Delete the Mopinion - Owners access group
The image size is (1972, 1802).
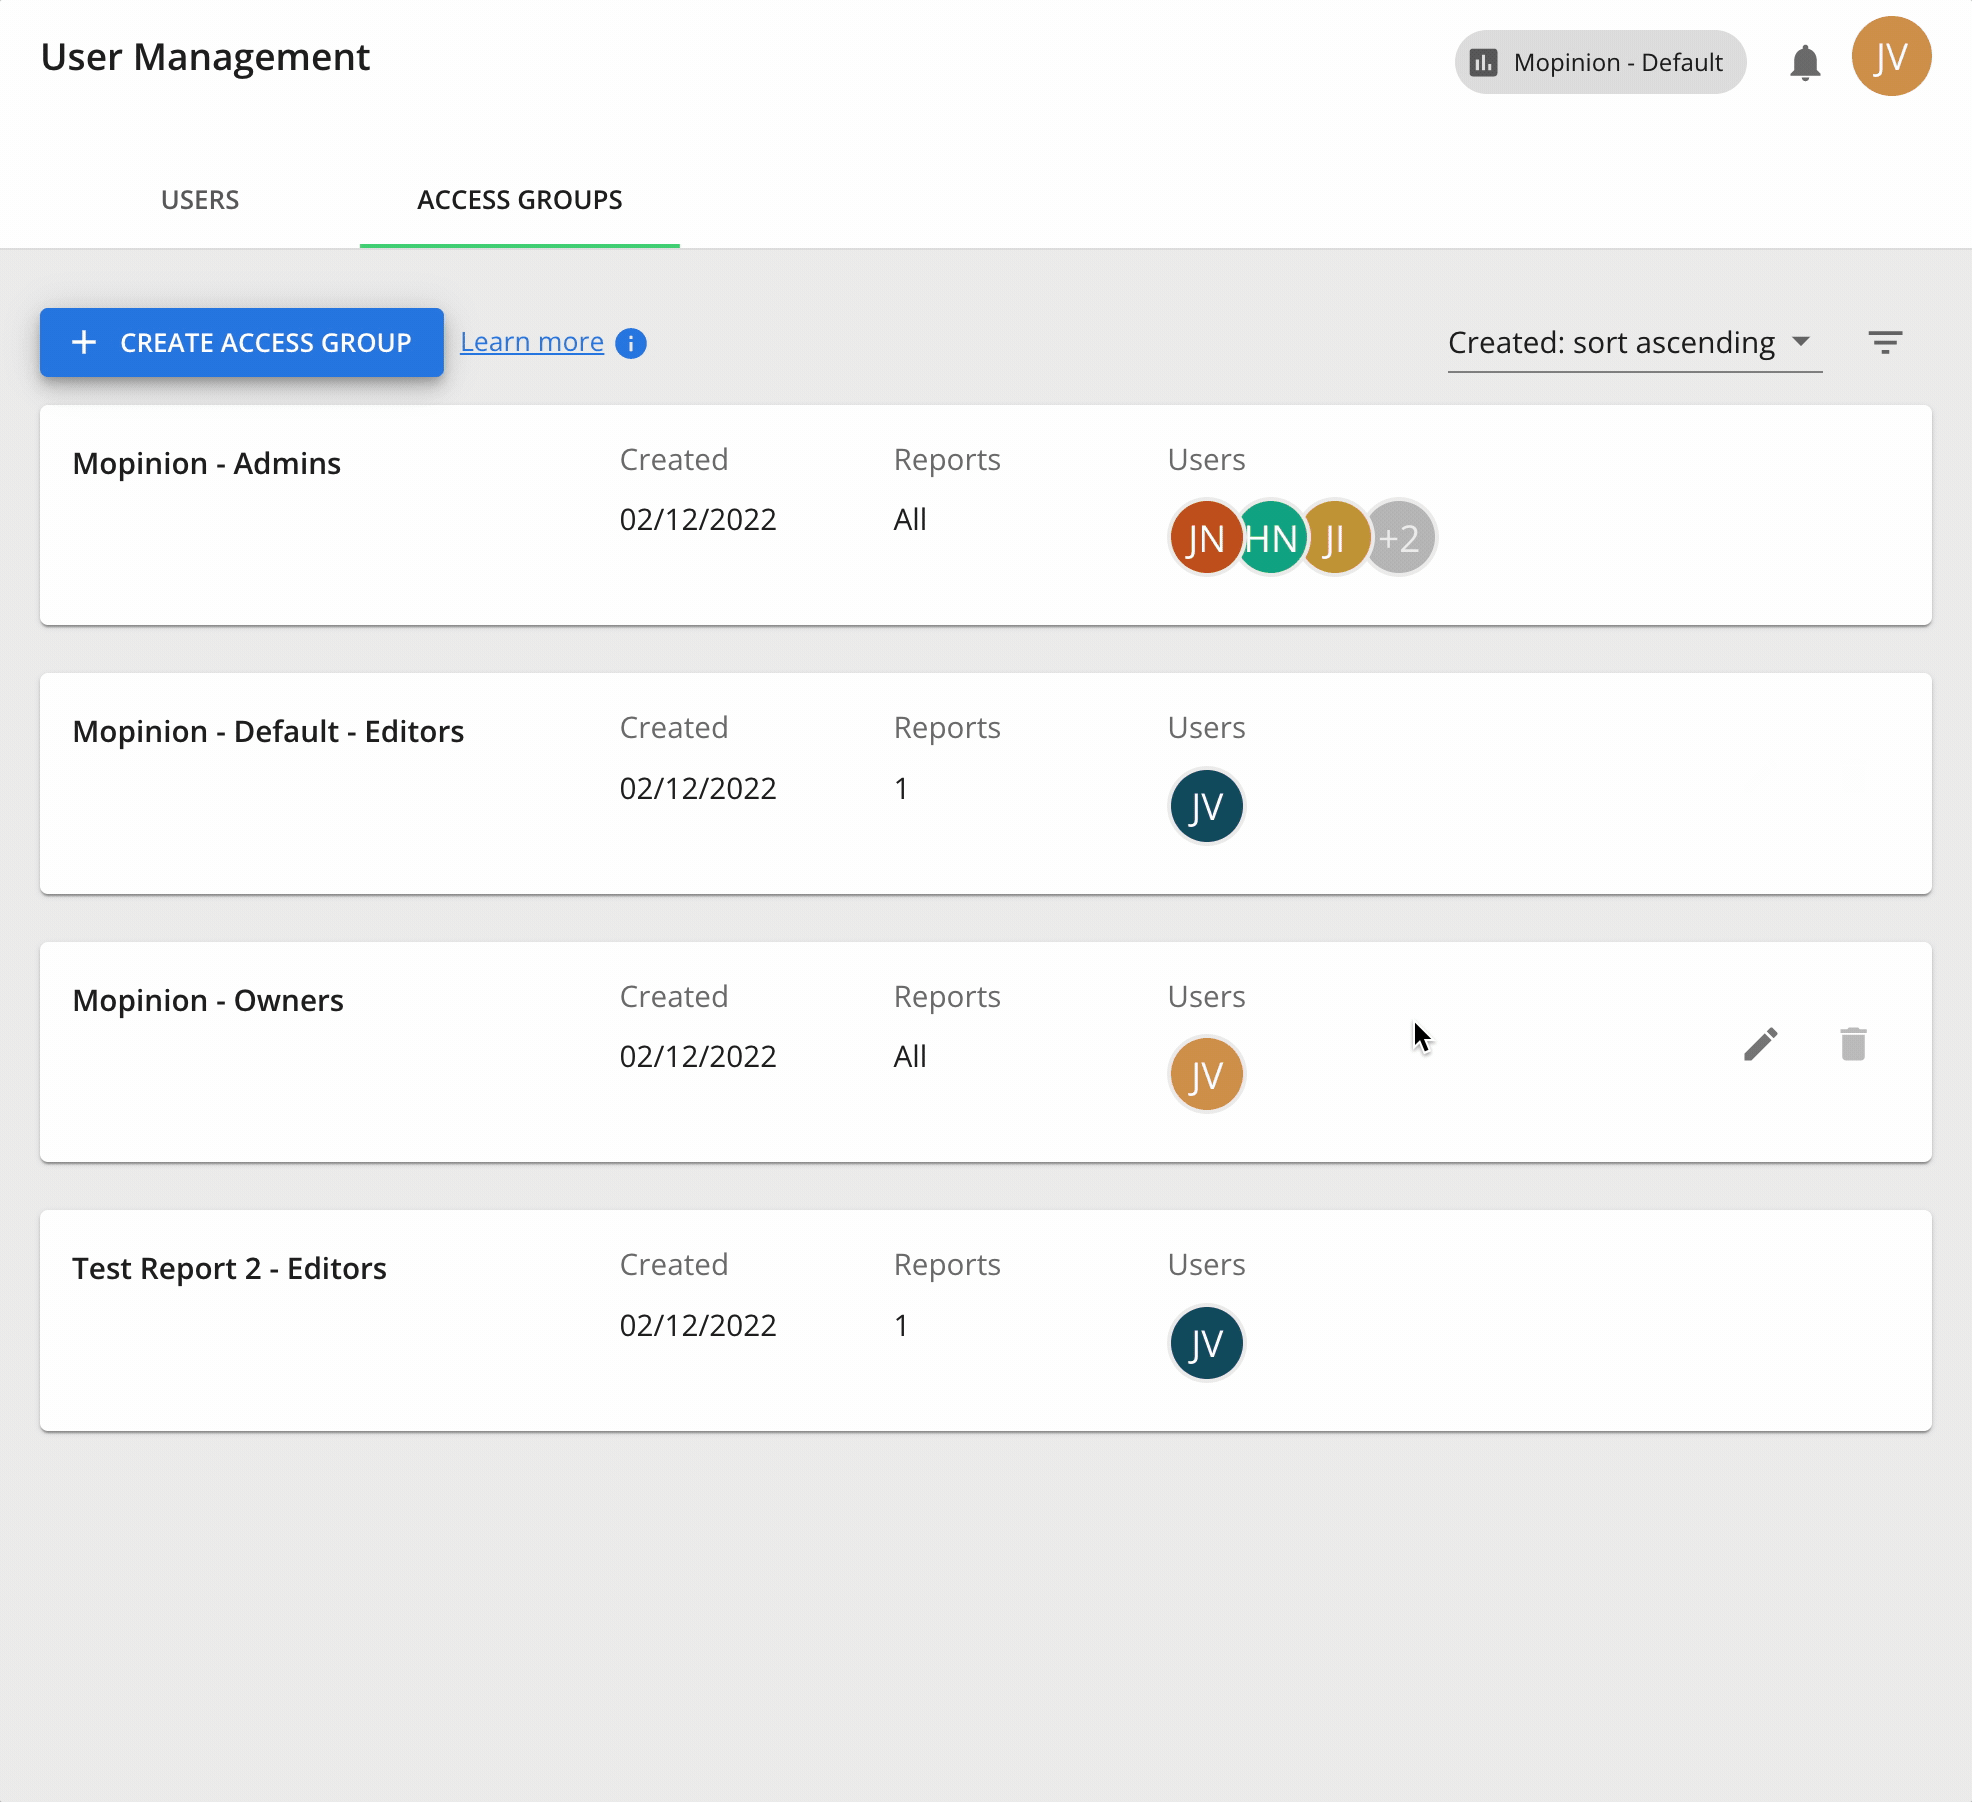pos(1854,1044)
